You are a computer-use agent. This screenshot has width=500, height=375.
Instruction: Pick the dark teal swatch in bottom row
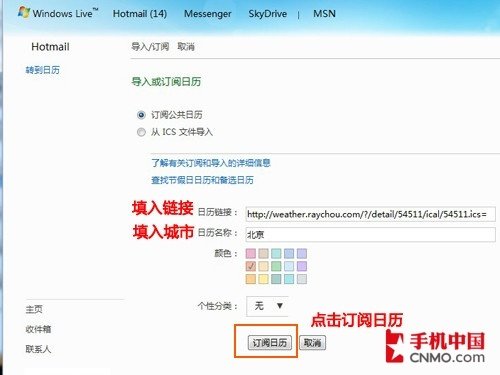[x=276, y=279]
